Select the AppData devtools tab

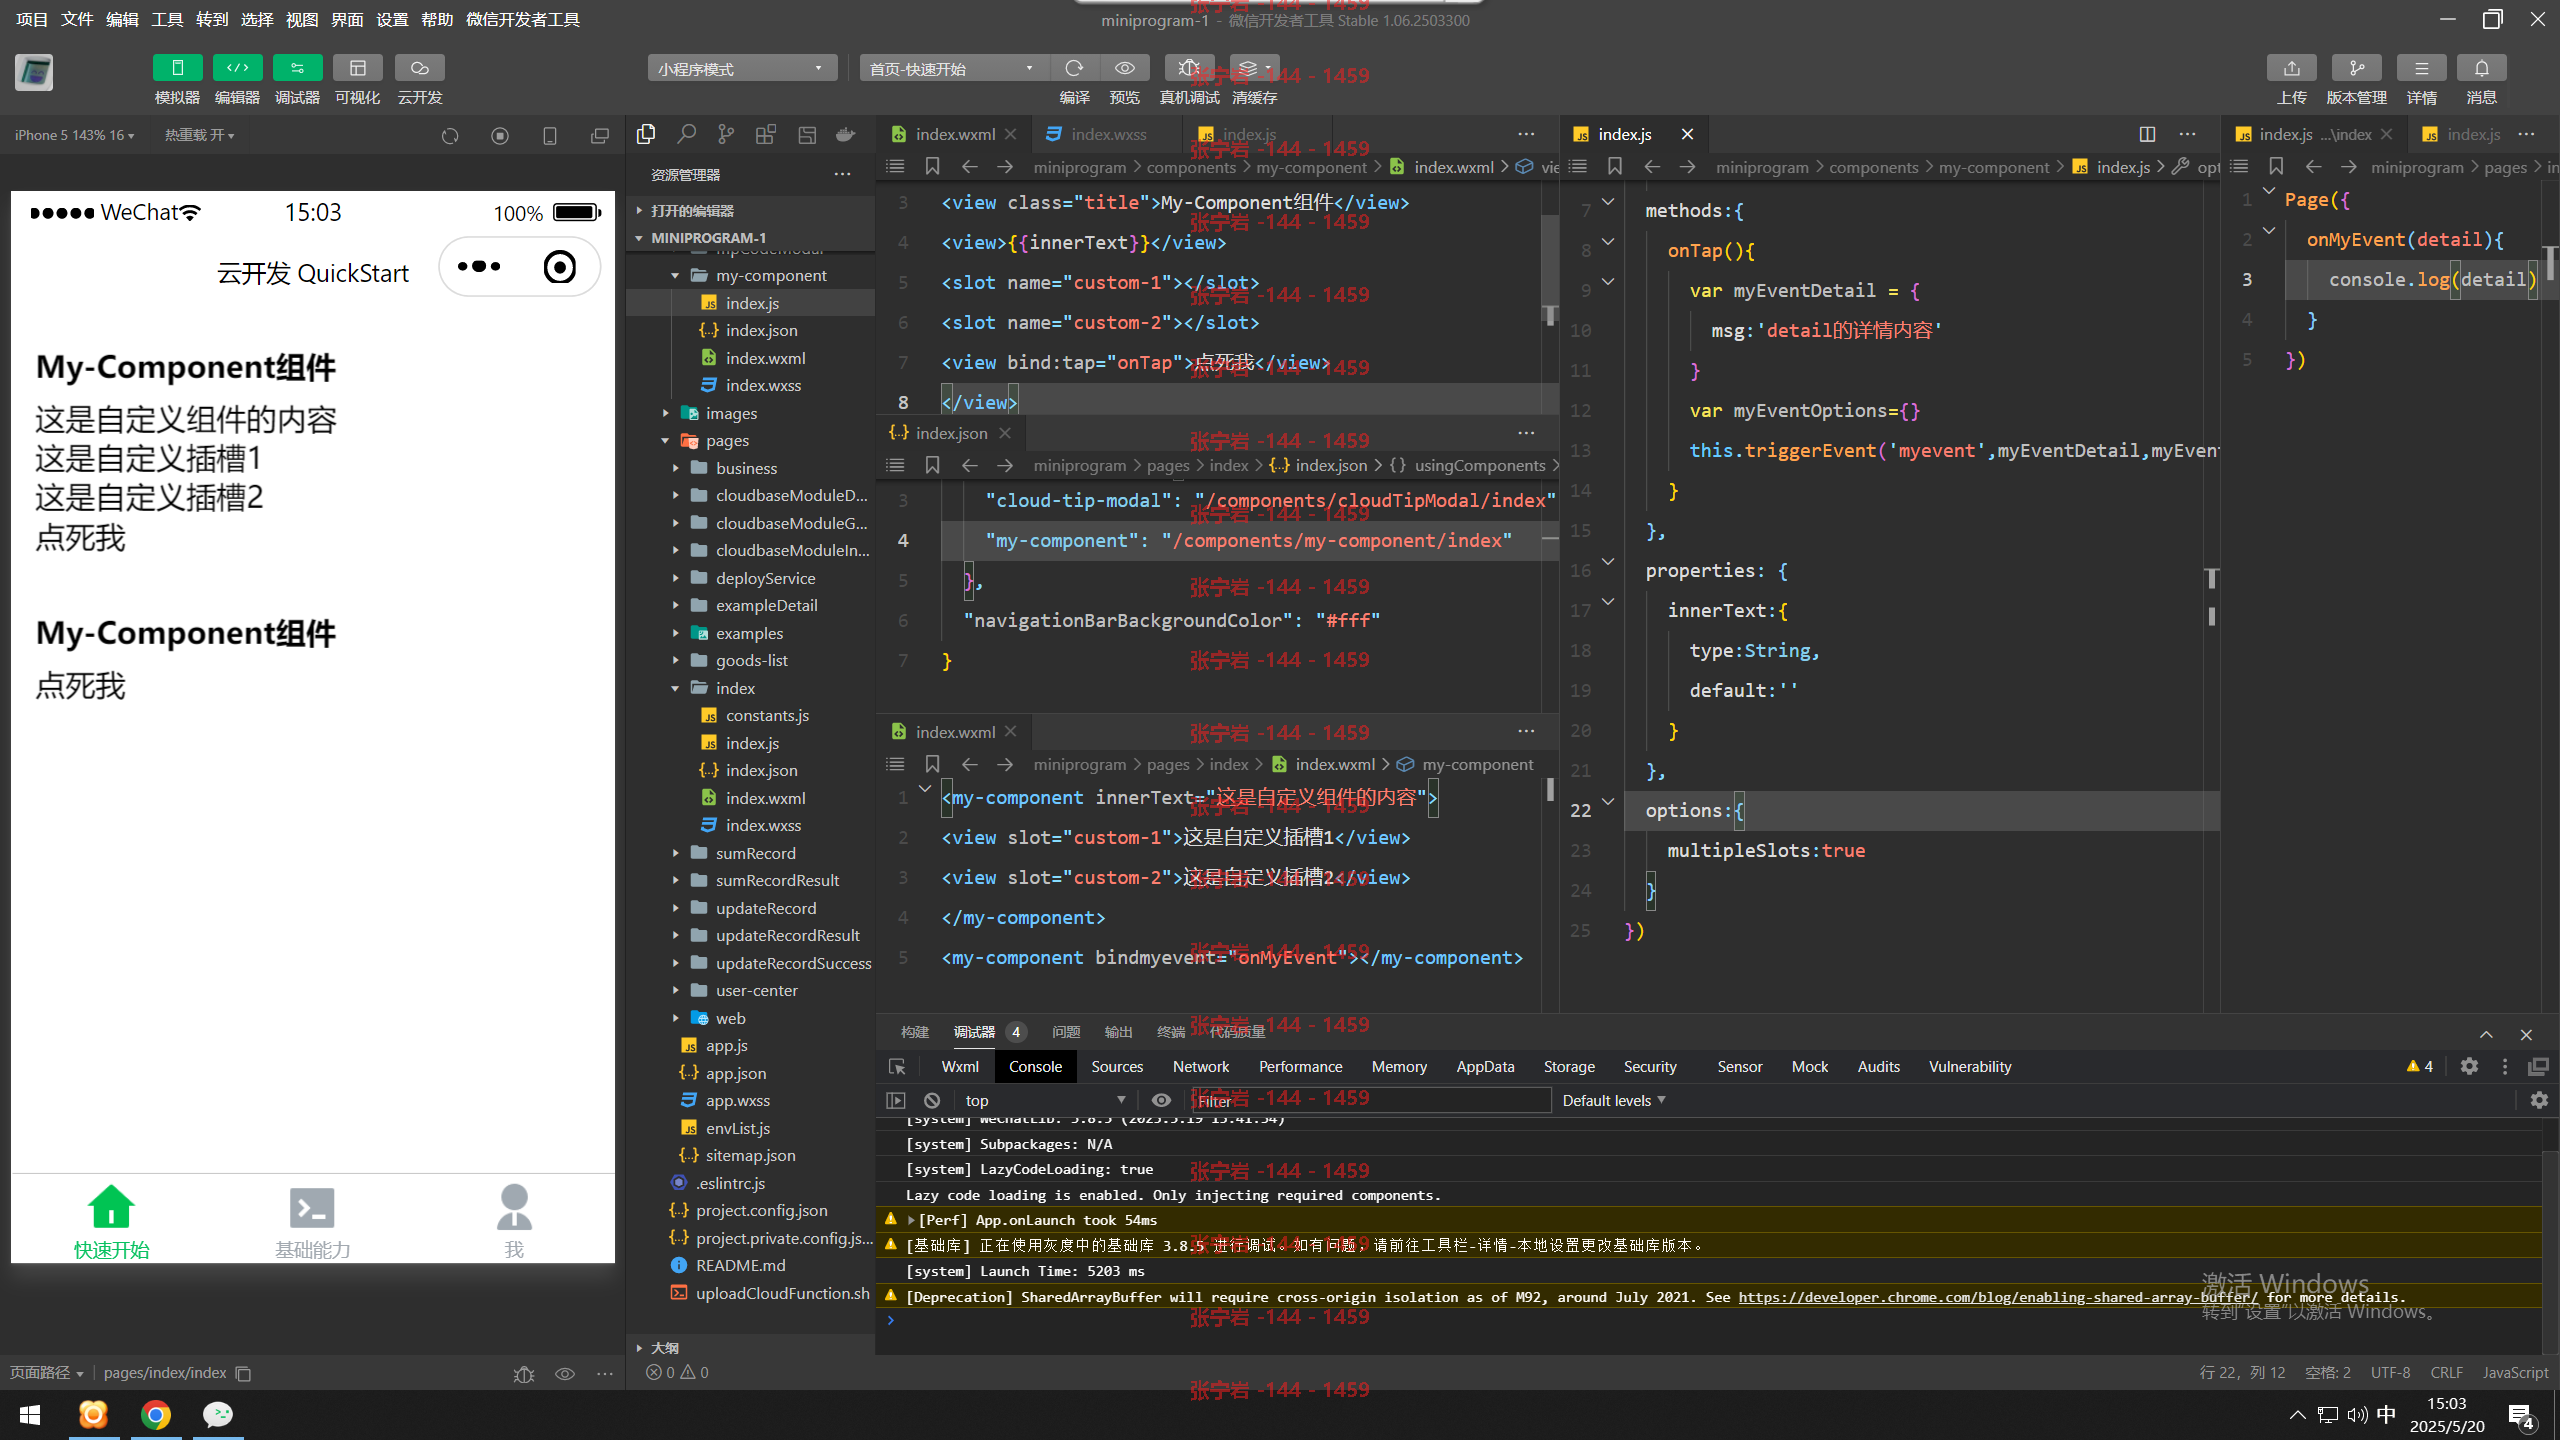click(1485, 1066)
